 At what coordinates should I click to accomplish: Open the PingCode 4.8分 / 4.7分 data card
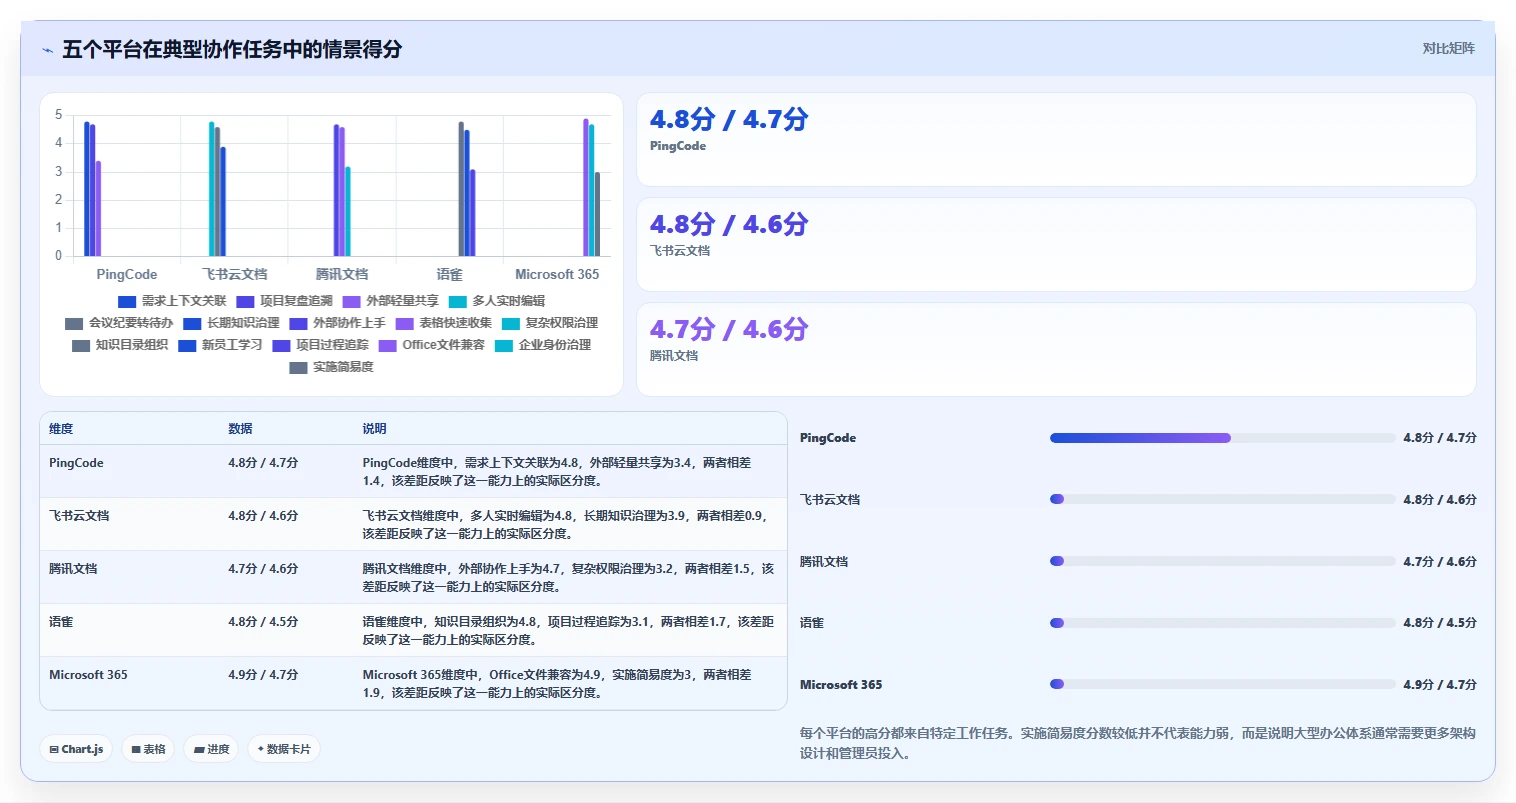click(1056, 140)
